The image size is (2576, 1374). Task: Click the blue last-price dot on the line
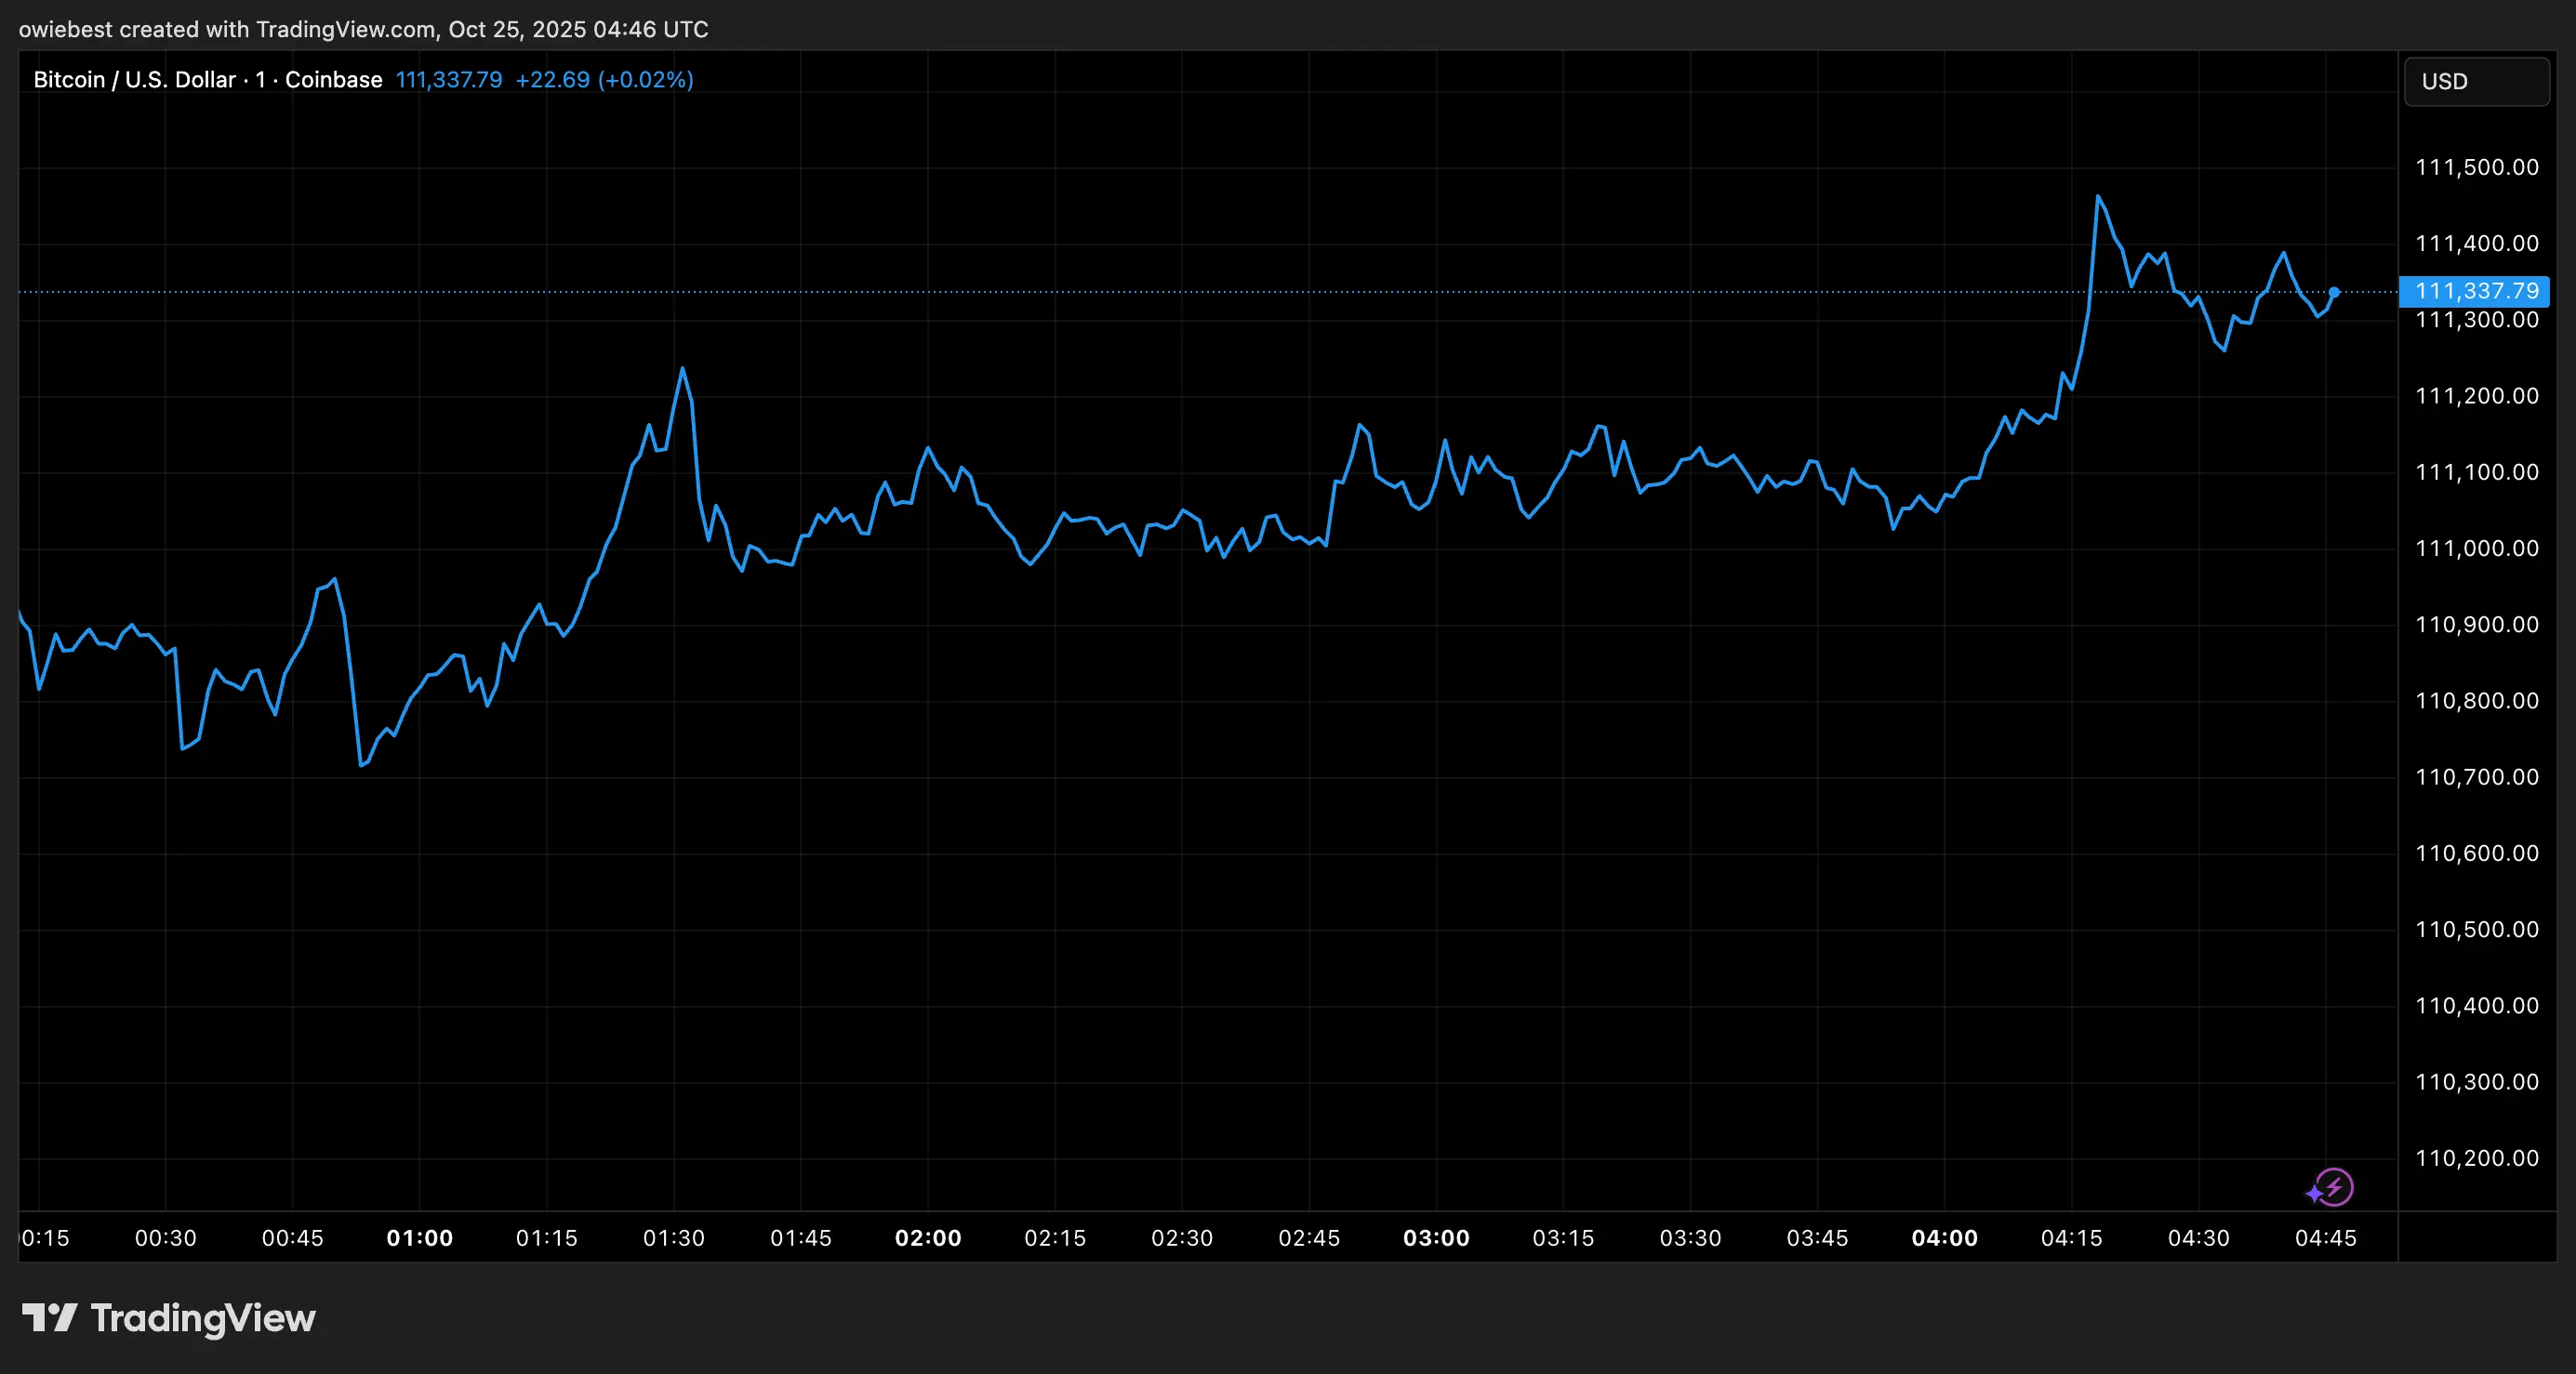(2334, 292)
